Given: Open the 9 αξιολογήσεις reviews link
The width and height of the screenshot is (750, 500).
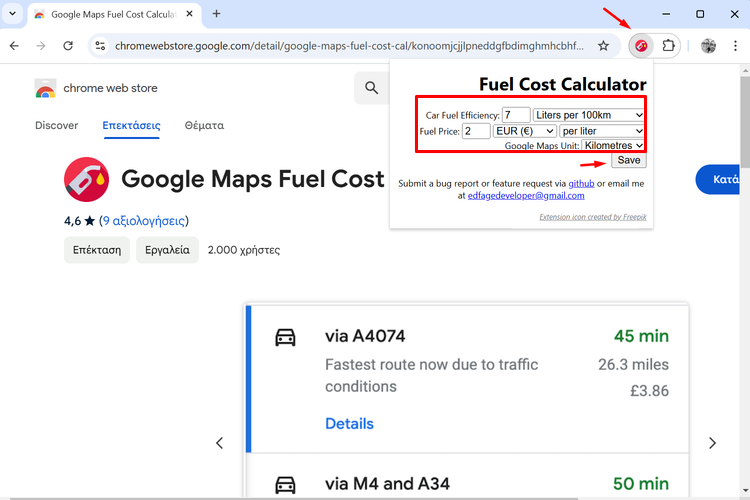Looking at the screenshot, I should [143, 221].
